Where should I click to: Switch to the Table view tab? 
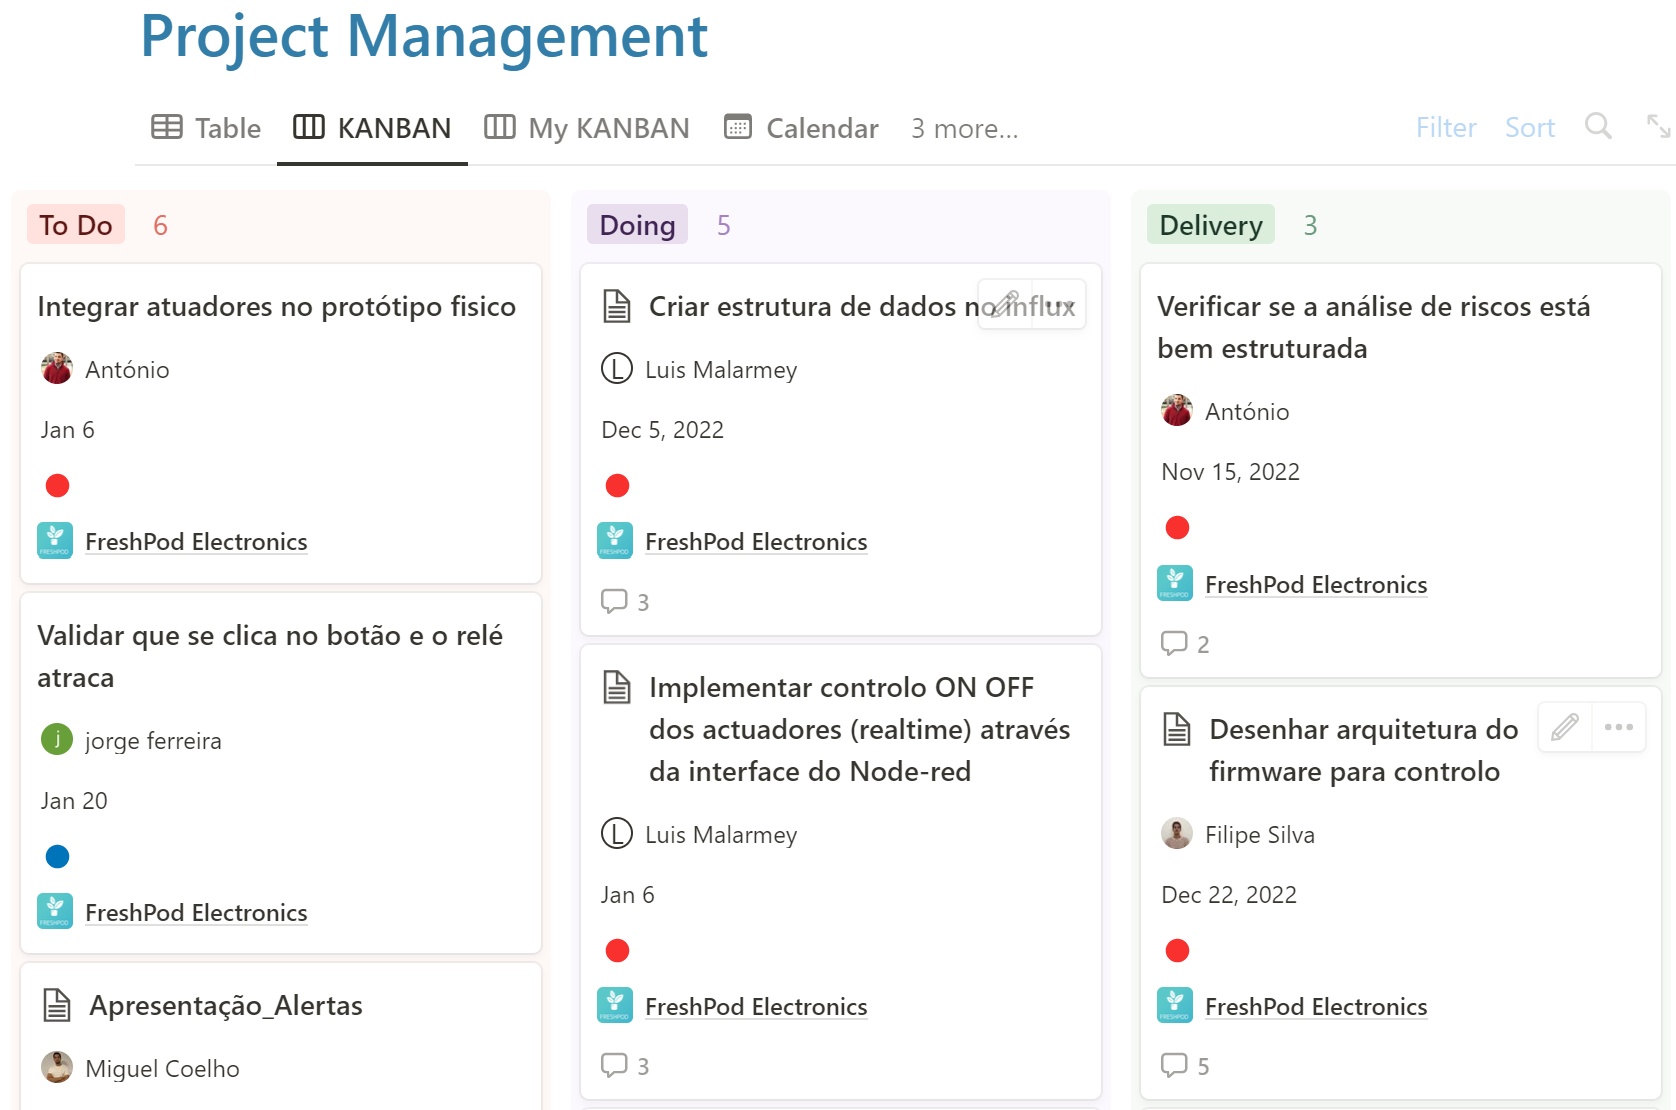tap(206, 128)
